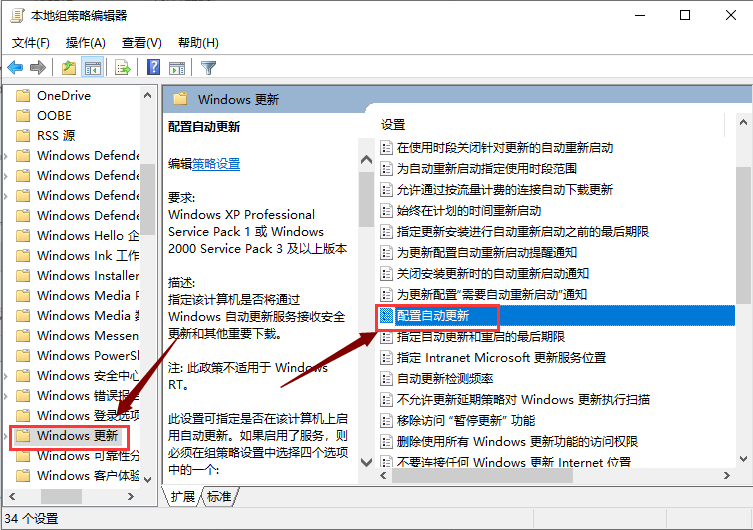Click the Forward arrow toolbar icon

tap(37, 68)
